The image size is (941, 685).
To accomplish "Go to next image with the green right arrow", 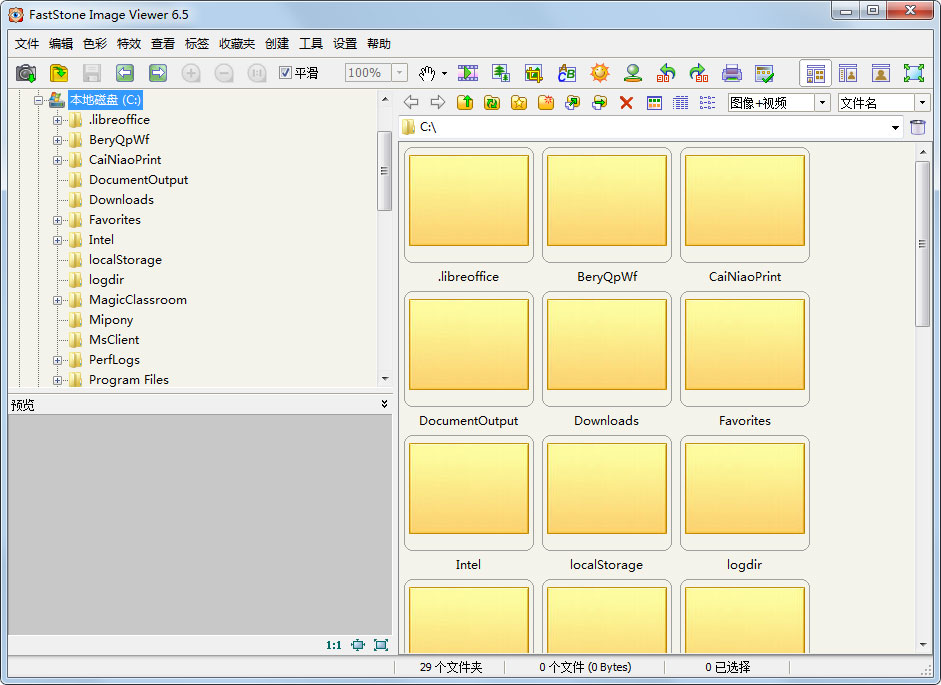I will coord(158,73).
